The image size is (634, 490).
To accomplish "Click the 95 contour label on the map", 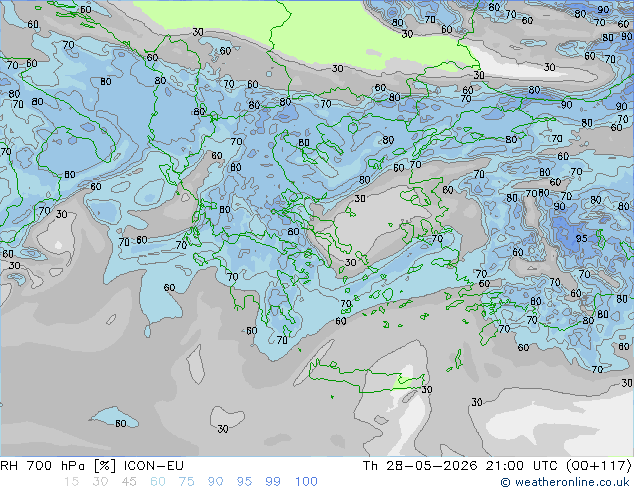I will pos(581,239).
